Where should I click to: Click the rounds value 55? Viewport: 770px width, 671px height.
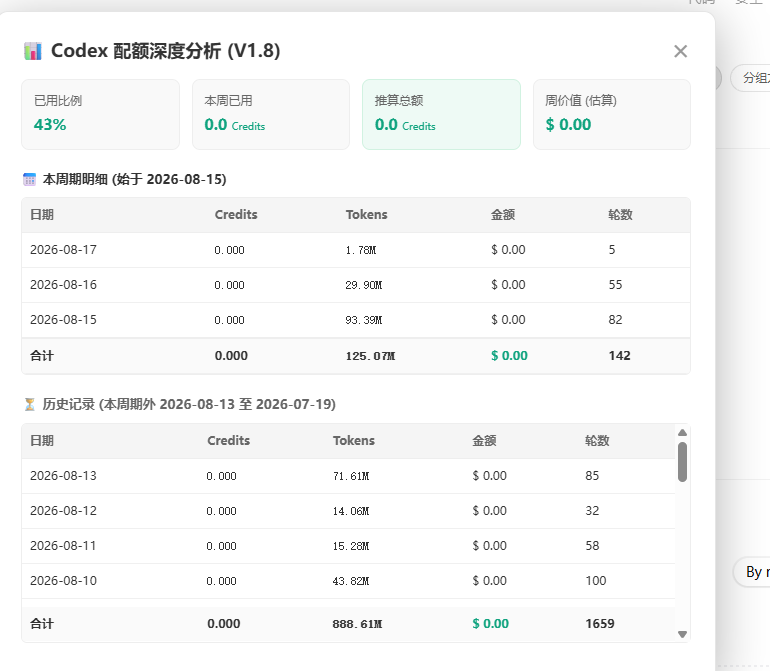pos(615,284)
